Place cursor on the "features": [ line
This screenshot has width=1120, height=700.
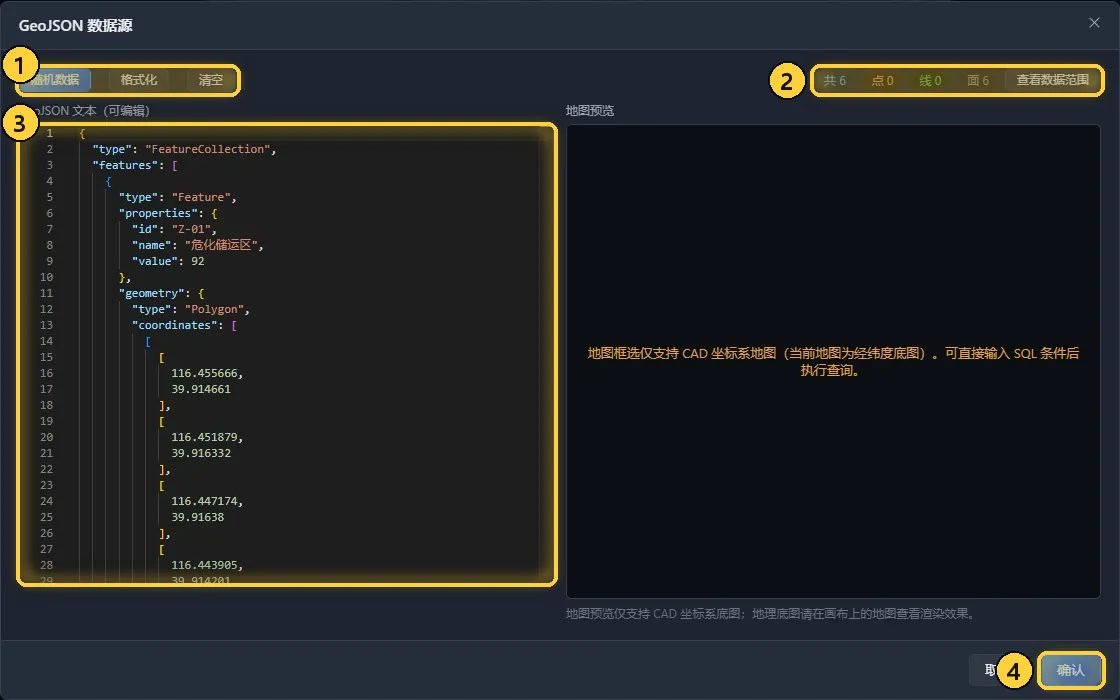pos(135,165)
